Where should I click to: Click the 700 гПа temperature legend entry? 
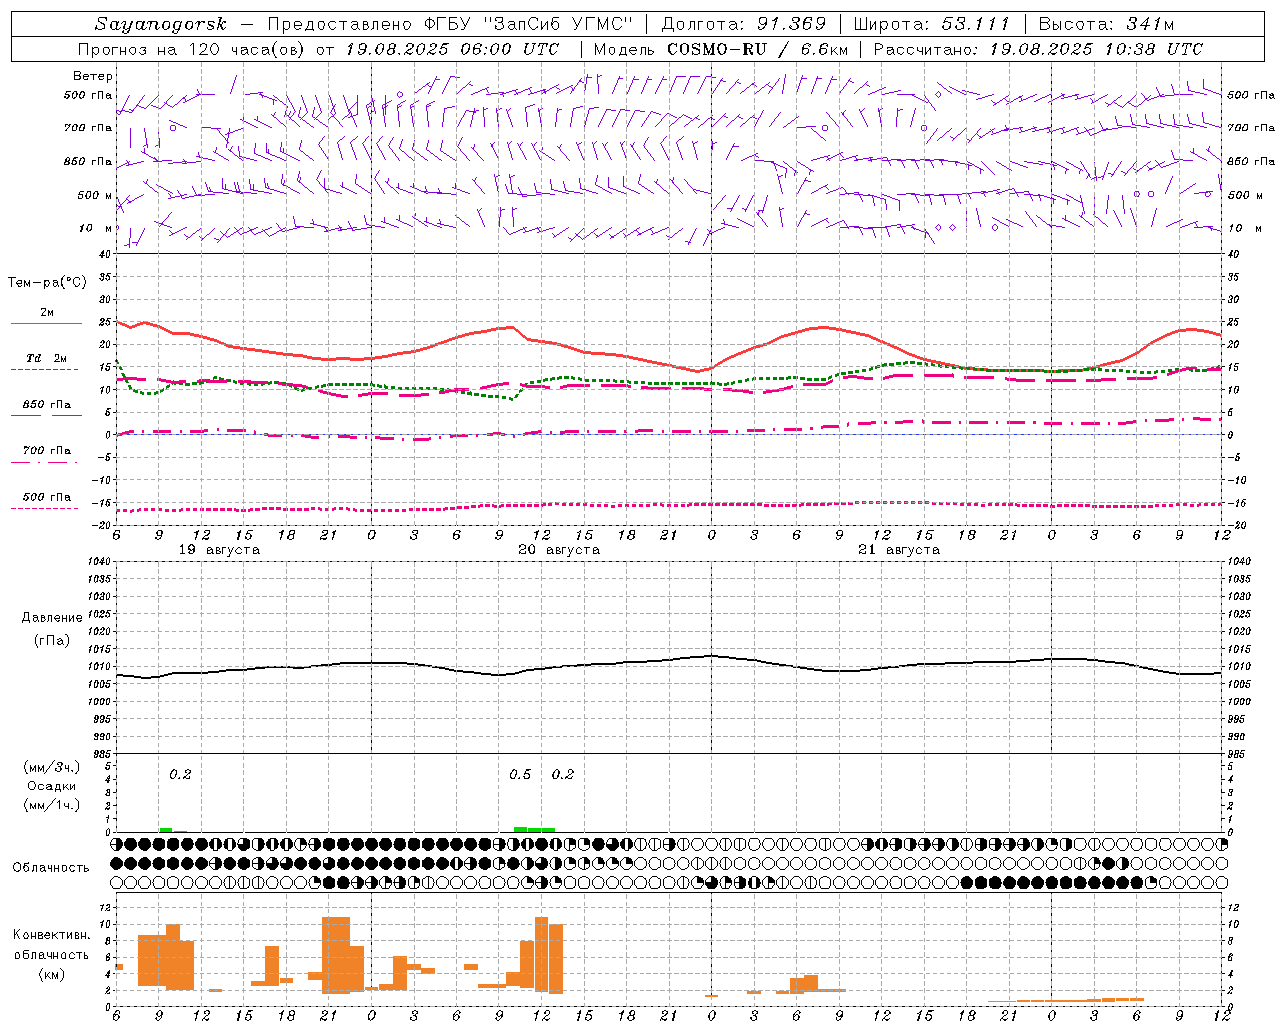coord(47,451)
